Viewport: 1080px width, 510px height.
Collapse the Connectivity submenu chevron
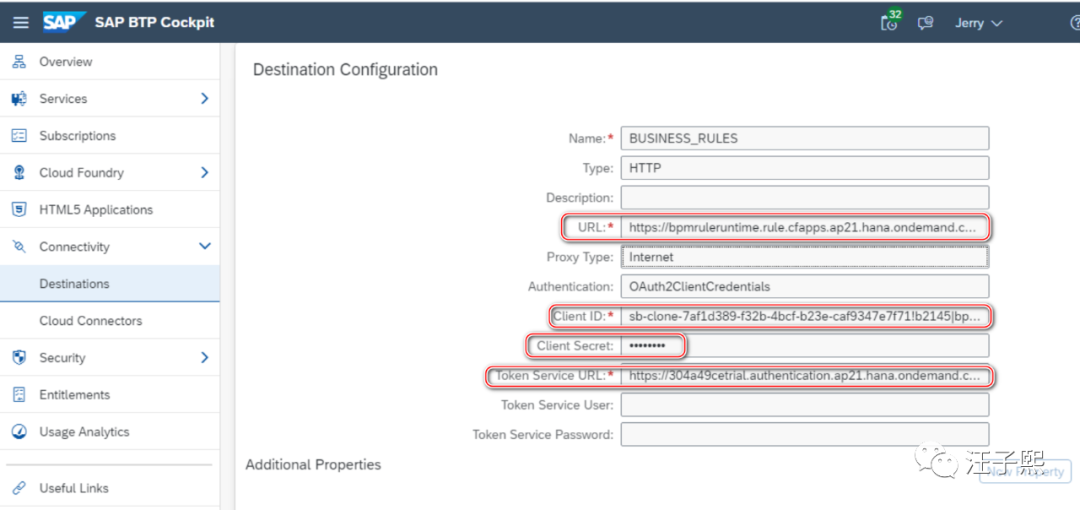click(205, 246)
